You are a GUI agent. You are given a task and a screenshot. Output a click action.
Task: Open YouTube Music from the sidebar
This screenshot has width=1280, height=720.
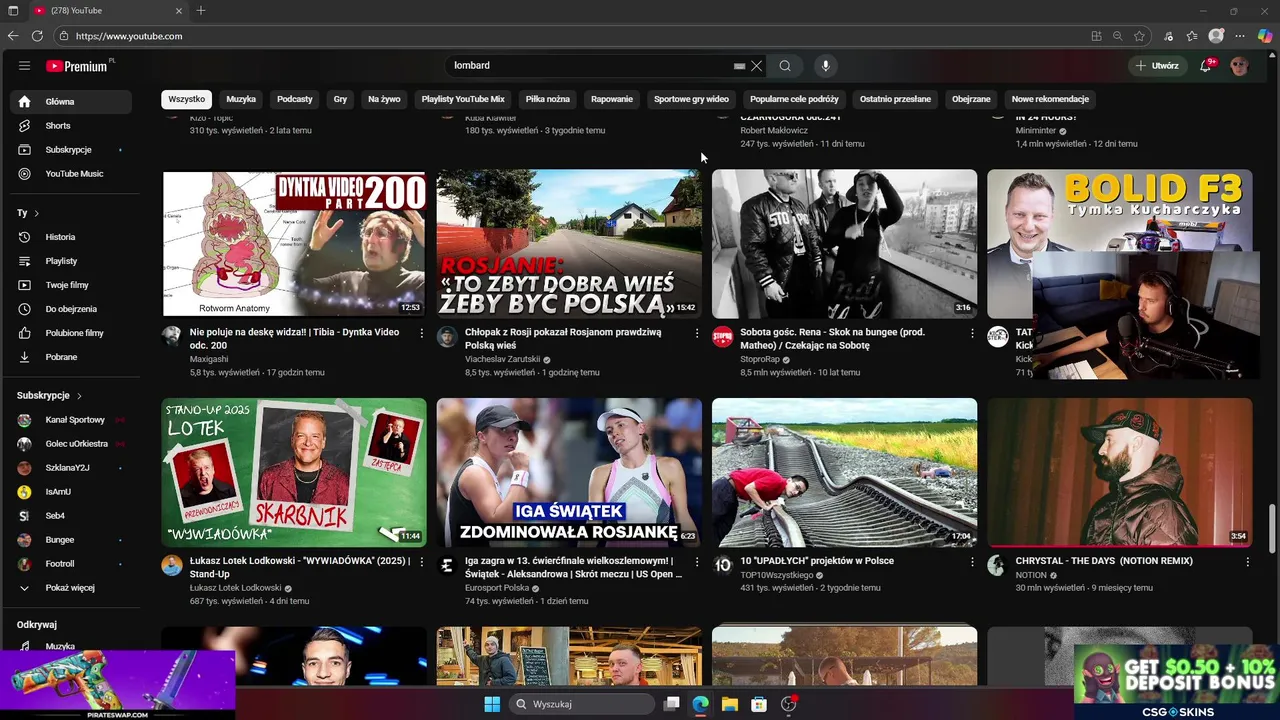tap(70, 174)
